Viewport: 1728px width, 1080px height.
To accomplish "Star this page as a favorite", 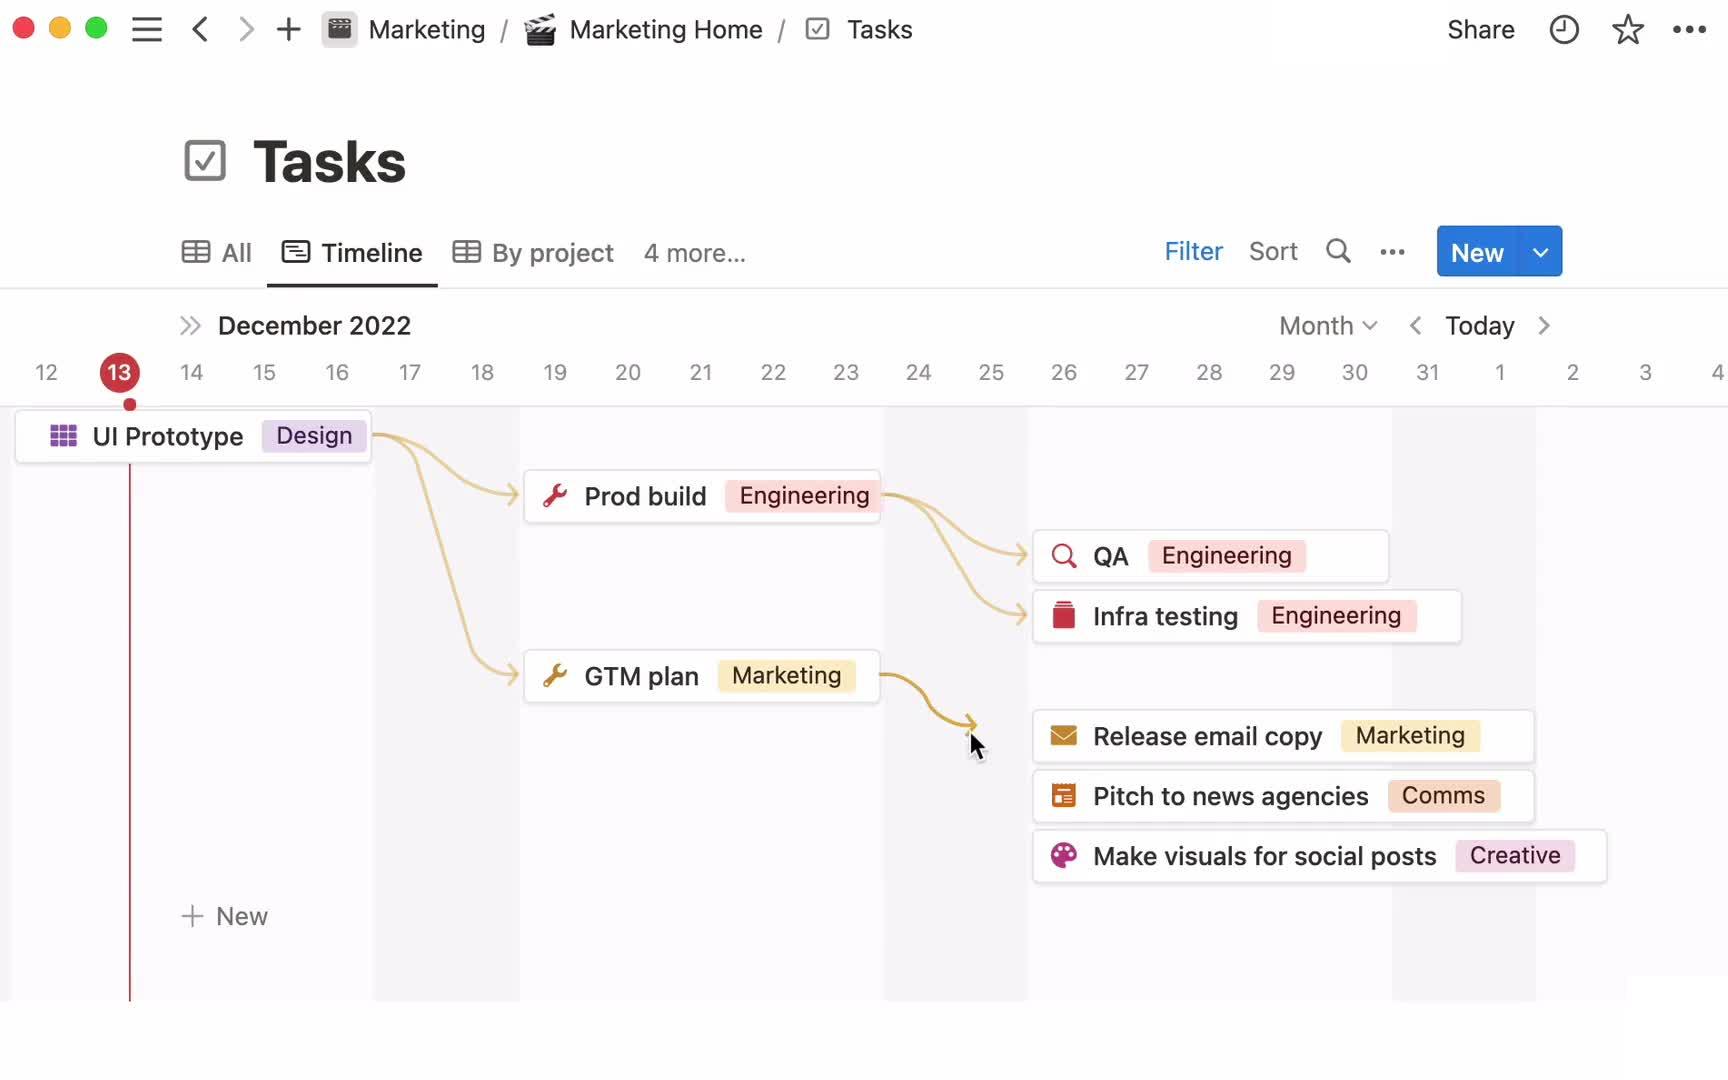I will (1627, 30).
